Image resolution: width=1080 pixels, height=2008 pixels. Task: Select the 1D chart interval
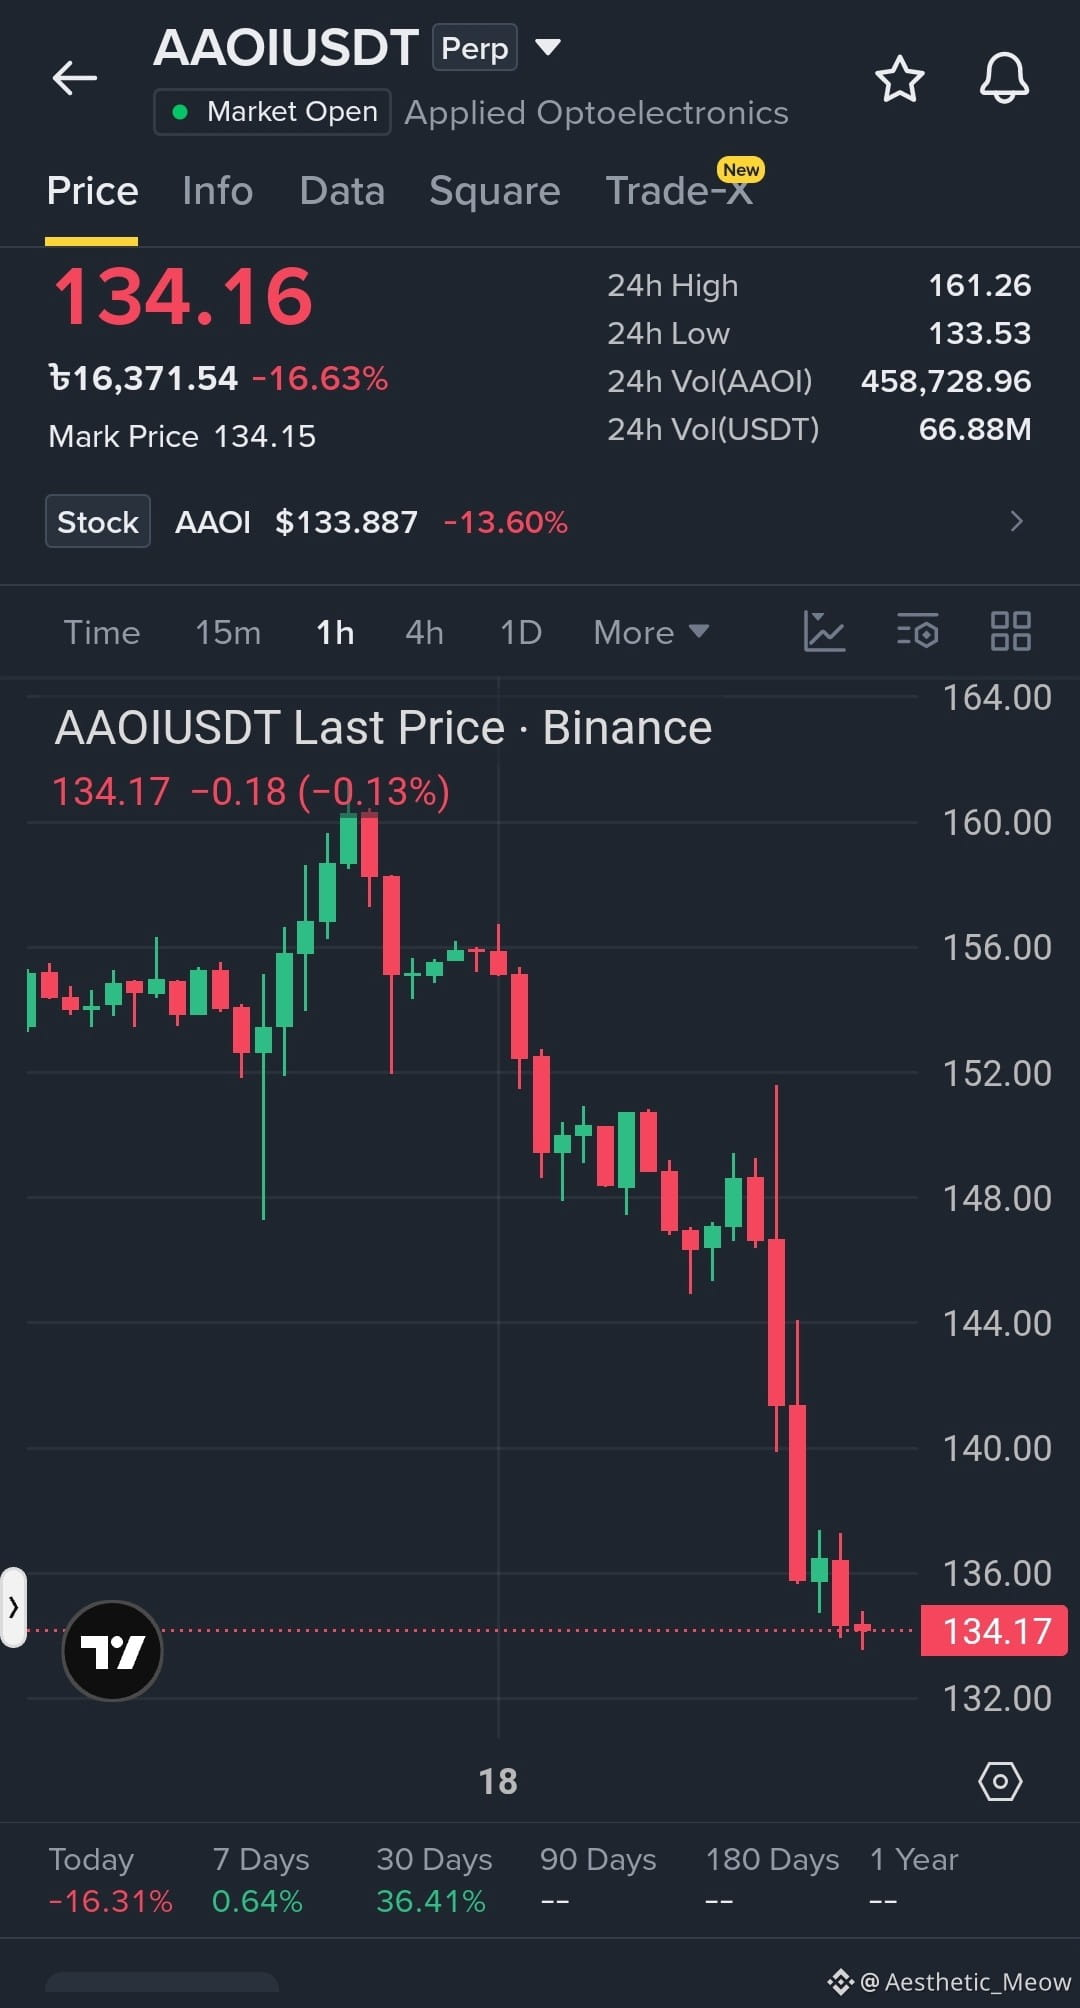[521, 632]
